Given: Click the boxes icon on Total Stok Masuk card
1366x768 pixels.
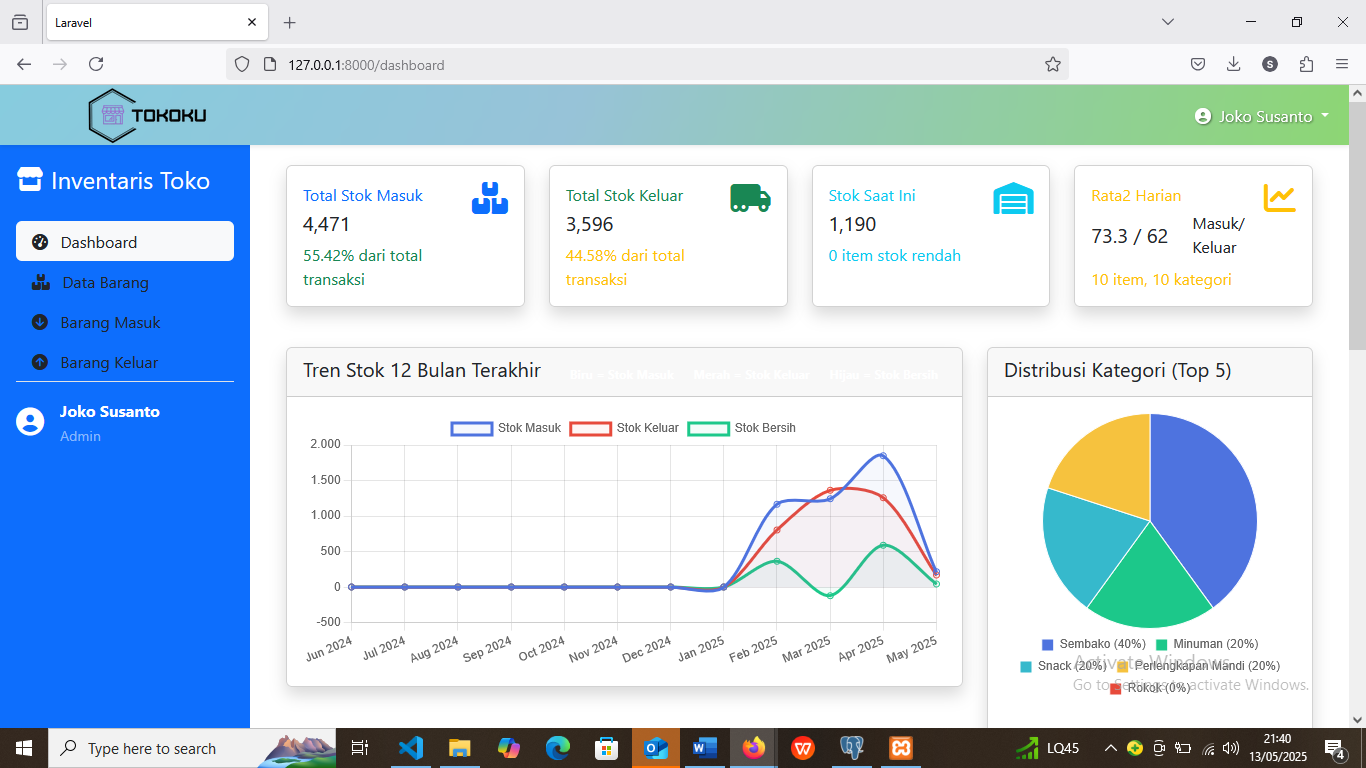Looking at the screenshot, I should coord(489,197).
